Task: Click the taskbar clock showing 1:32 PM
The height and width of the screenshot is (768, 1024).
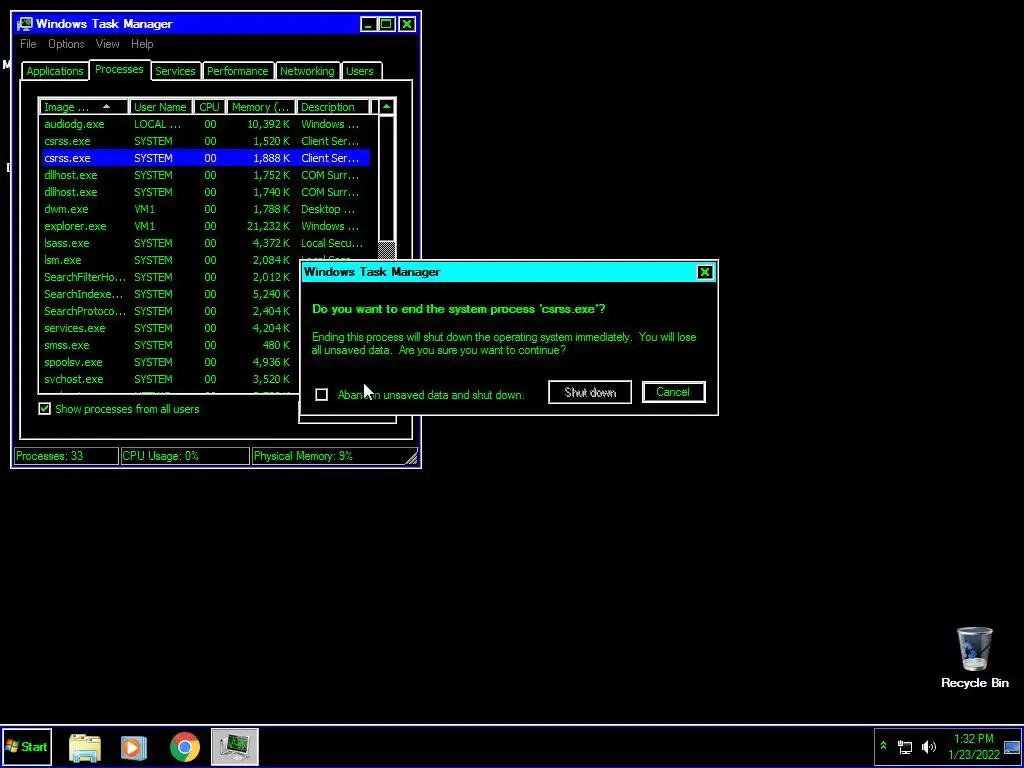Action: [973, 746]
